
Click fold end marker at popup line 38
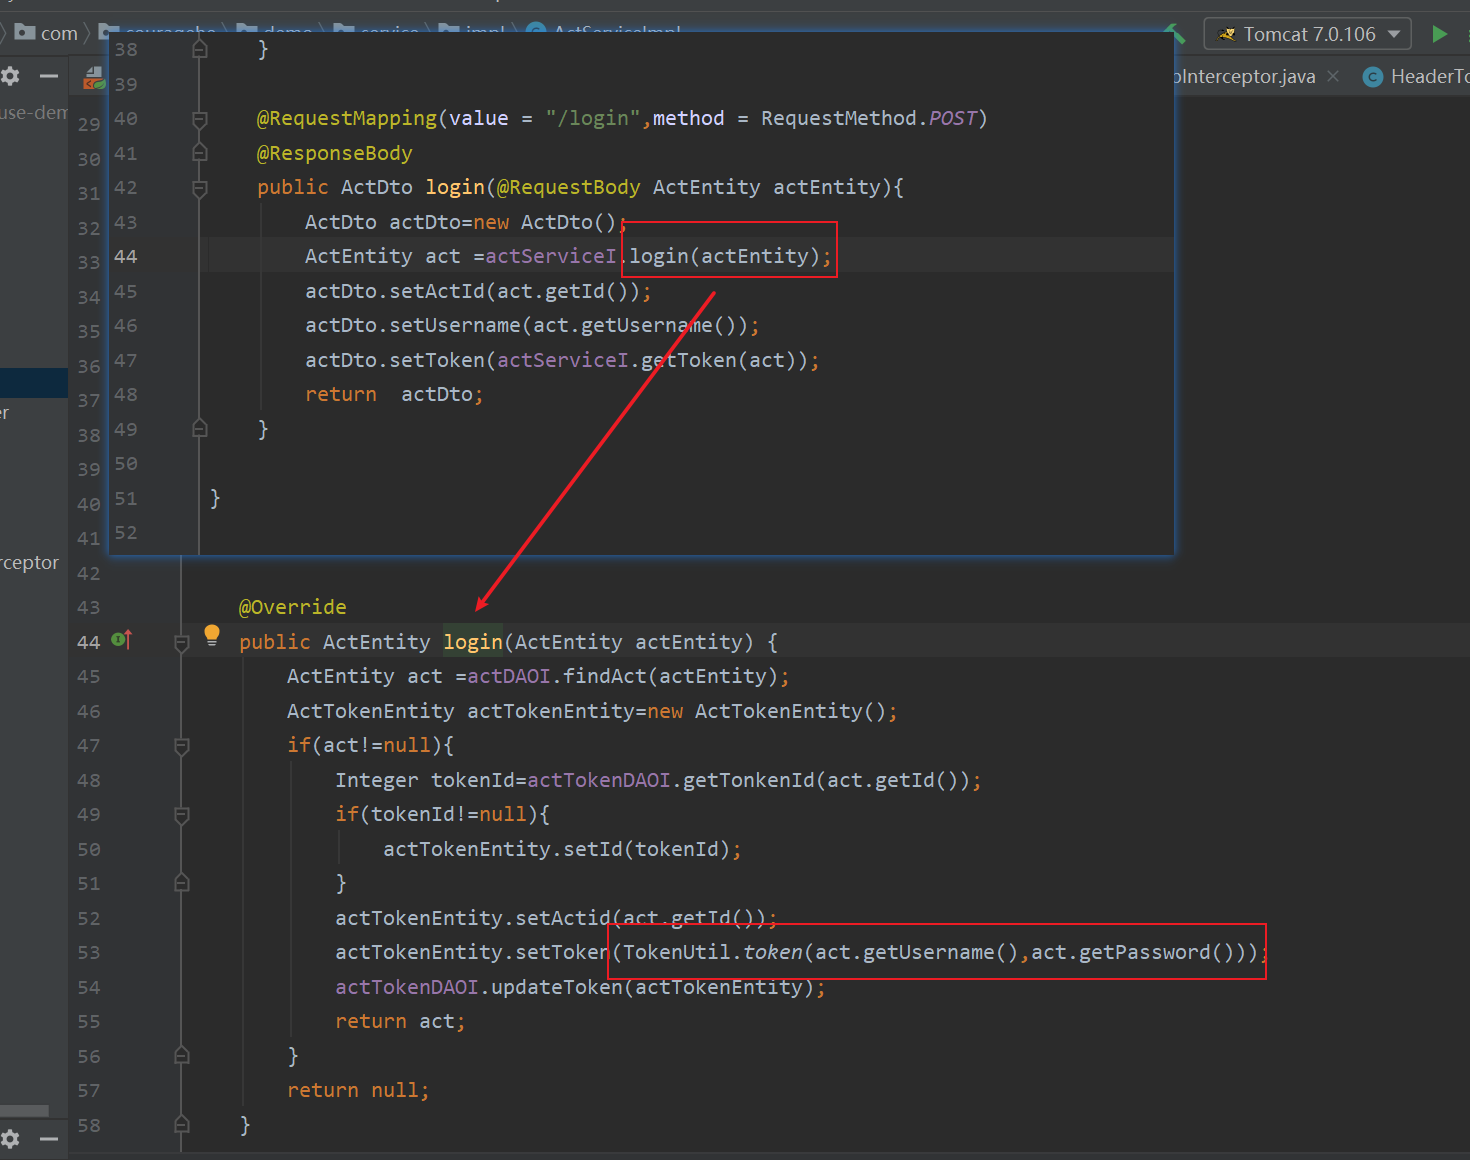200,49
